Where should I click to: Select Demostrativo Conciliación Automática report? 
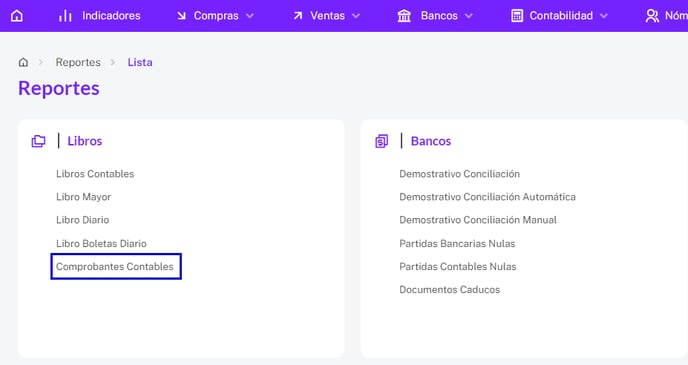487,197
